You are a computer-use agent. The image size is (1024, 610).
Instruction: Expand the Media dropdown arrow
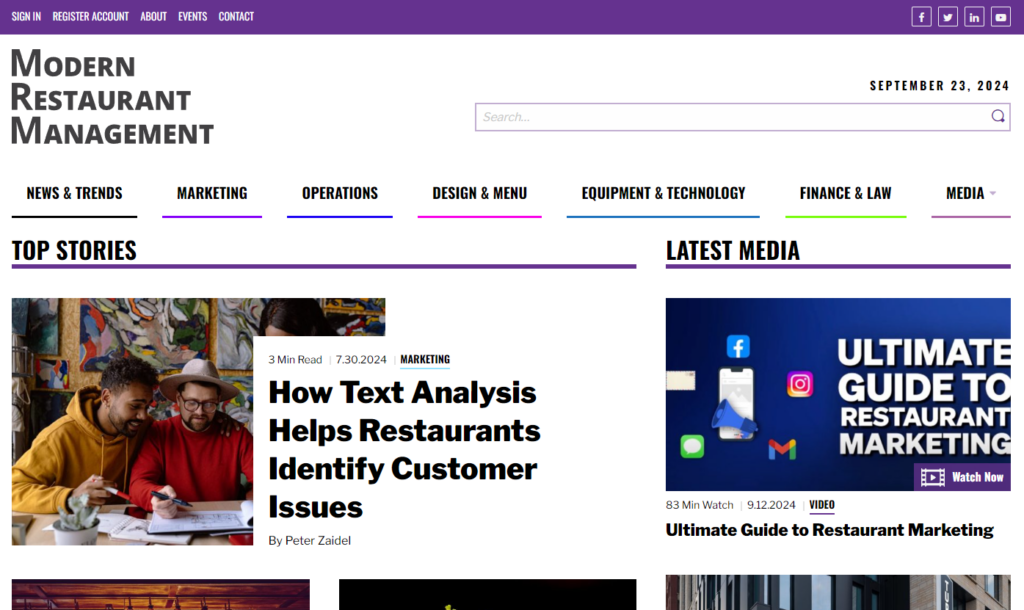pyautogui.click(x=993, y=193)
